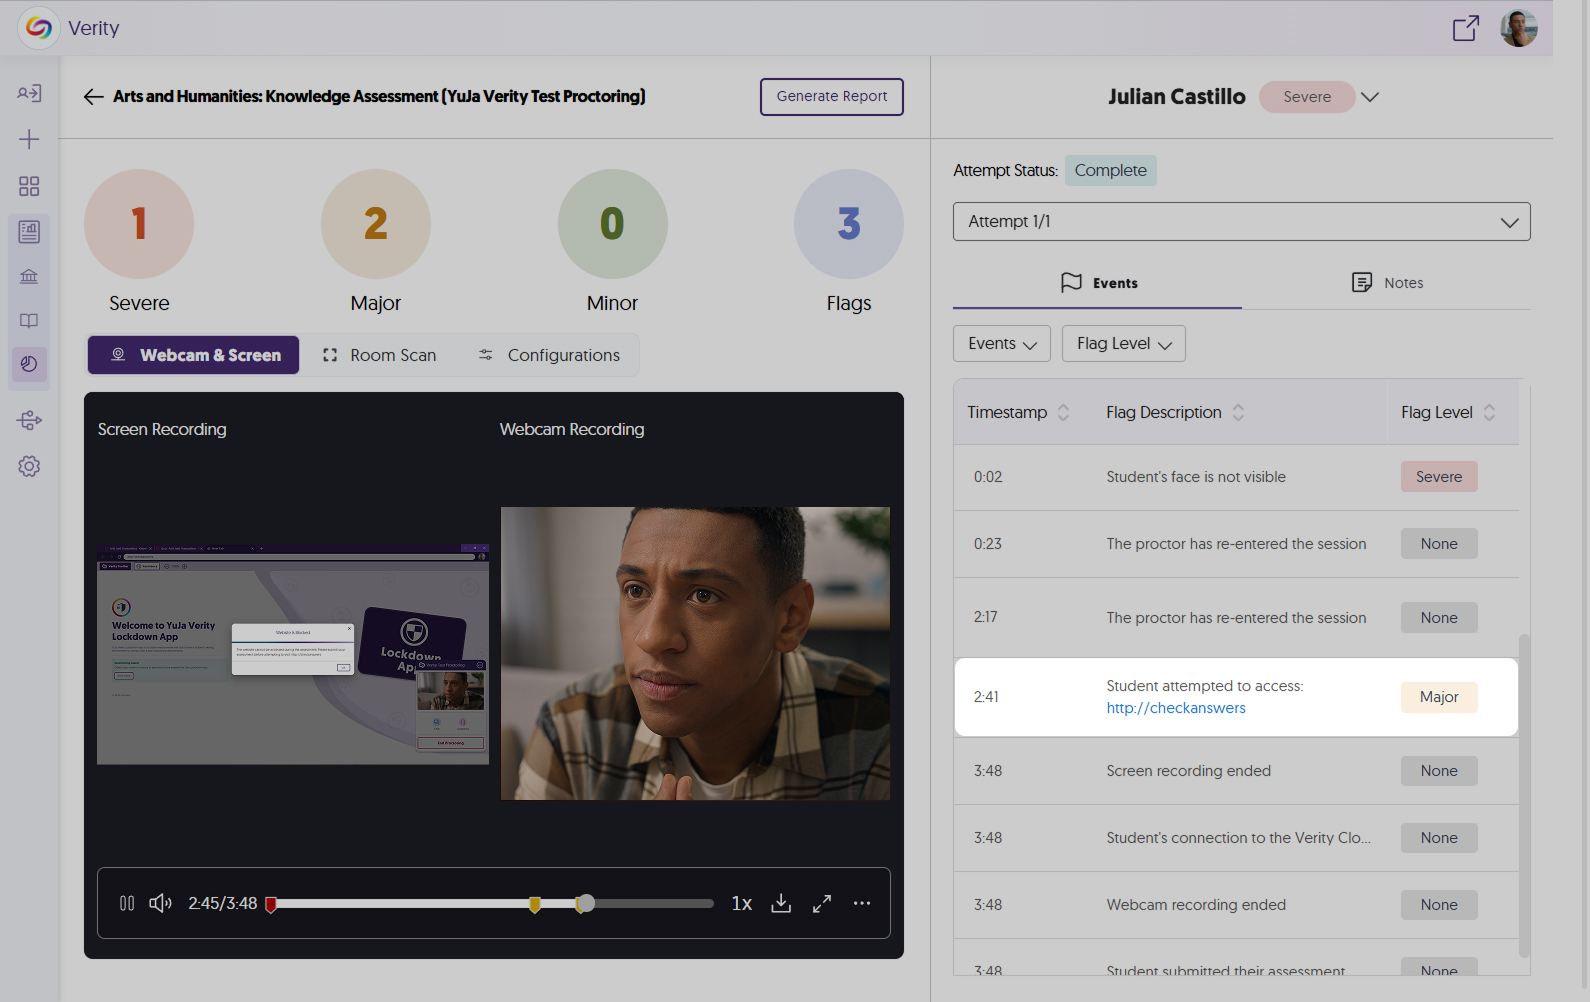Jump to the red severe marker on timeline
The image size is (1590, 1002).
pyautogui.click(x=271, y=905)
